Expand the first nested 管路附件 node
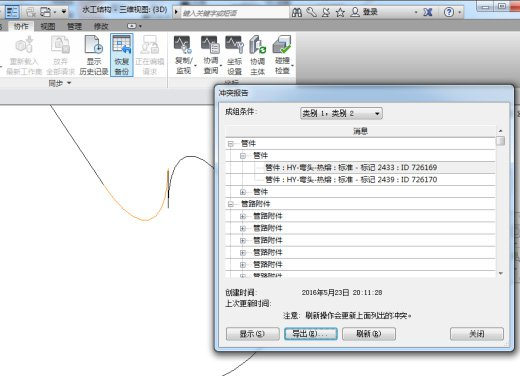Image resolution: width=520 pixels, height=376 pixels. [x=243, y=216]
